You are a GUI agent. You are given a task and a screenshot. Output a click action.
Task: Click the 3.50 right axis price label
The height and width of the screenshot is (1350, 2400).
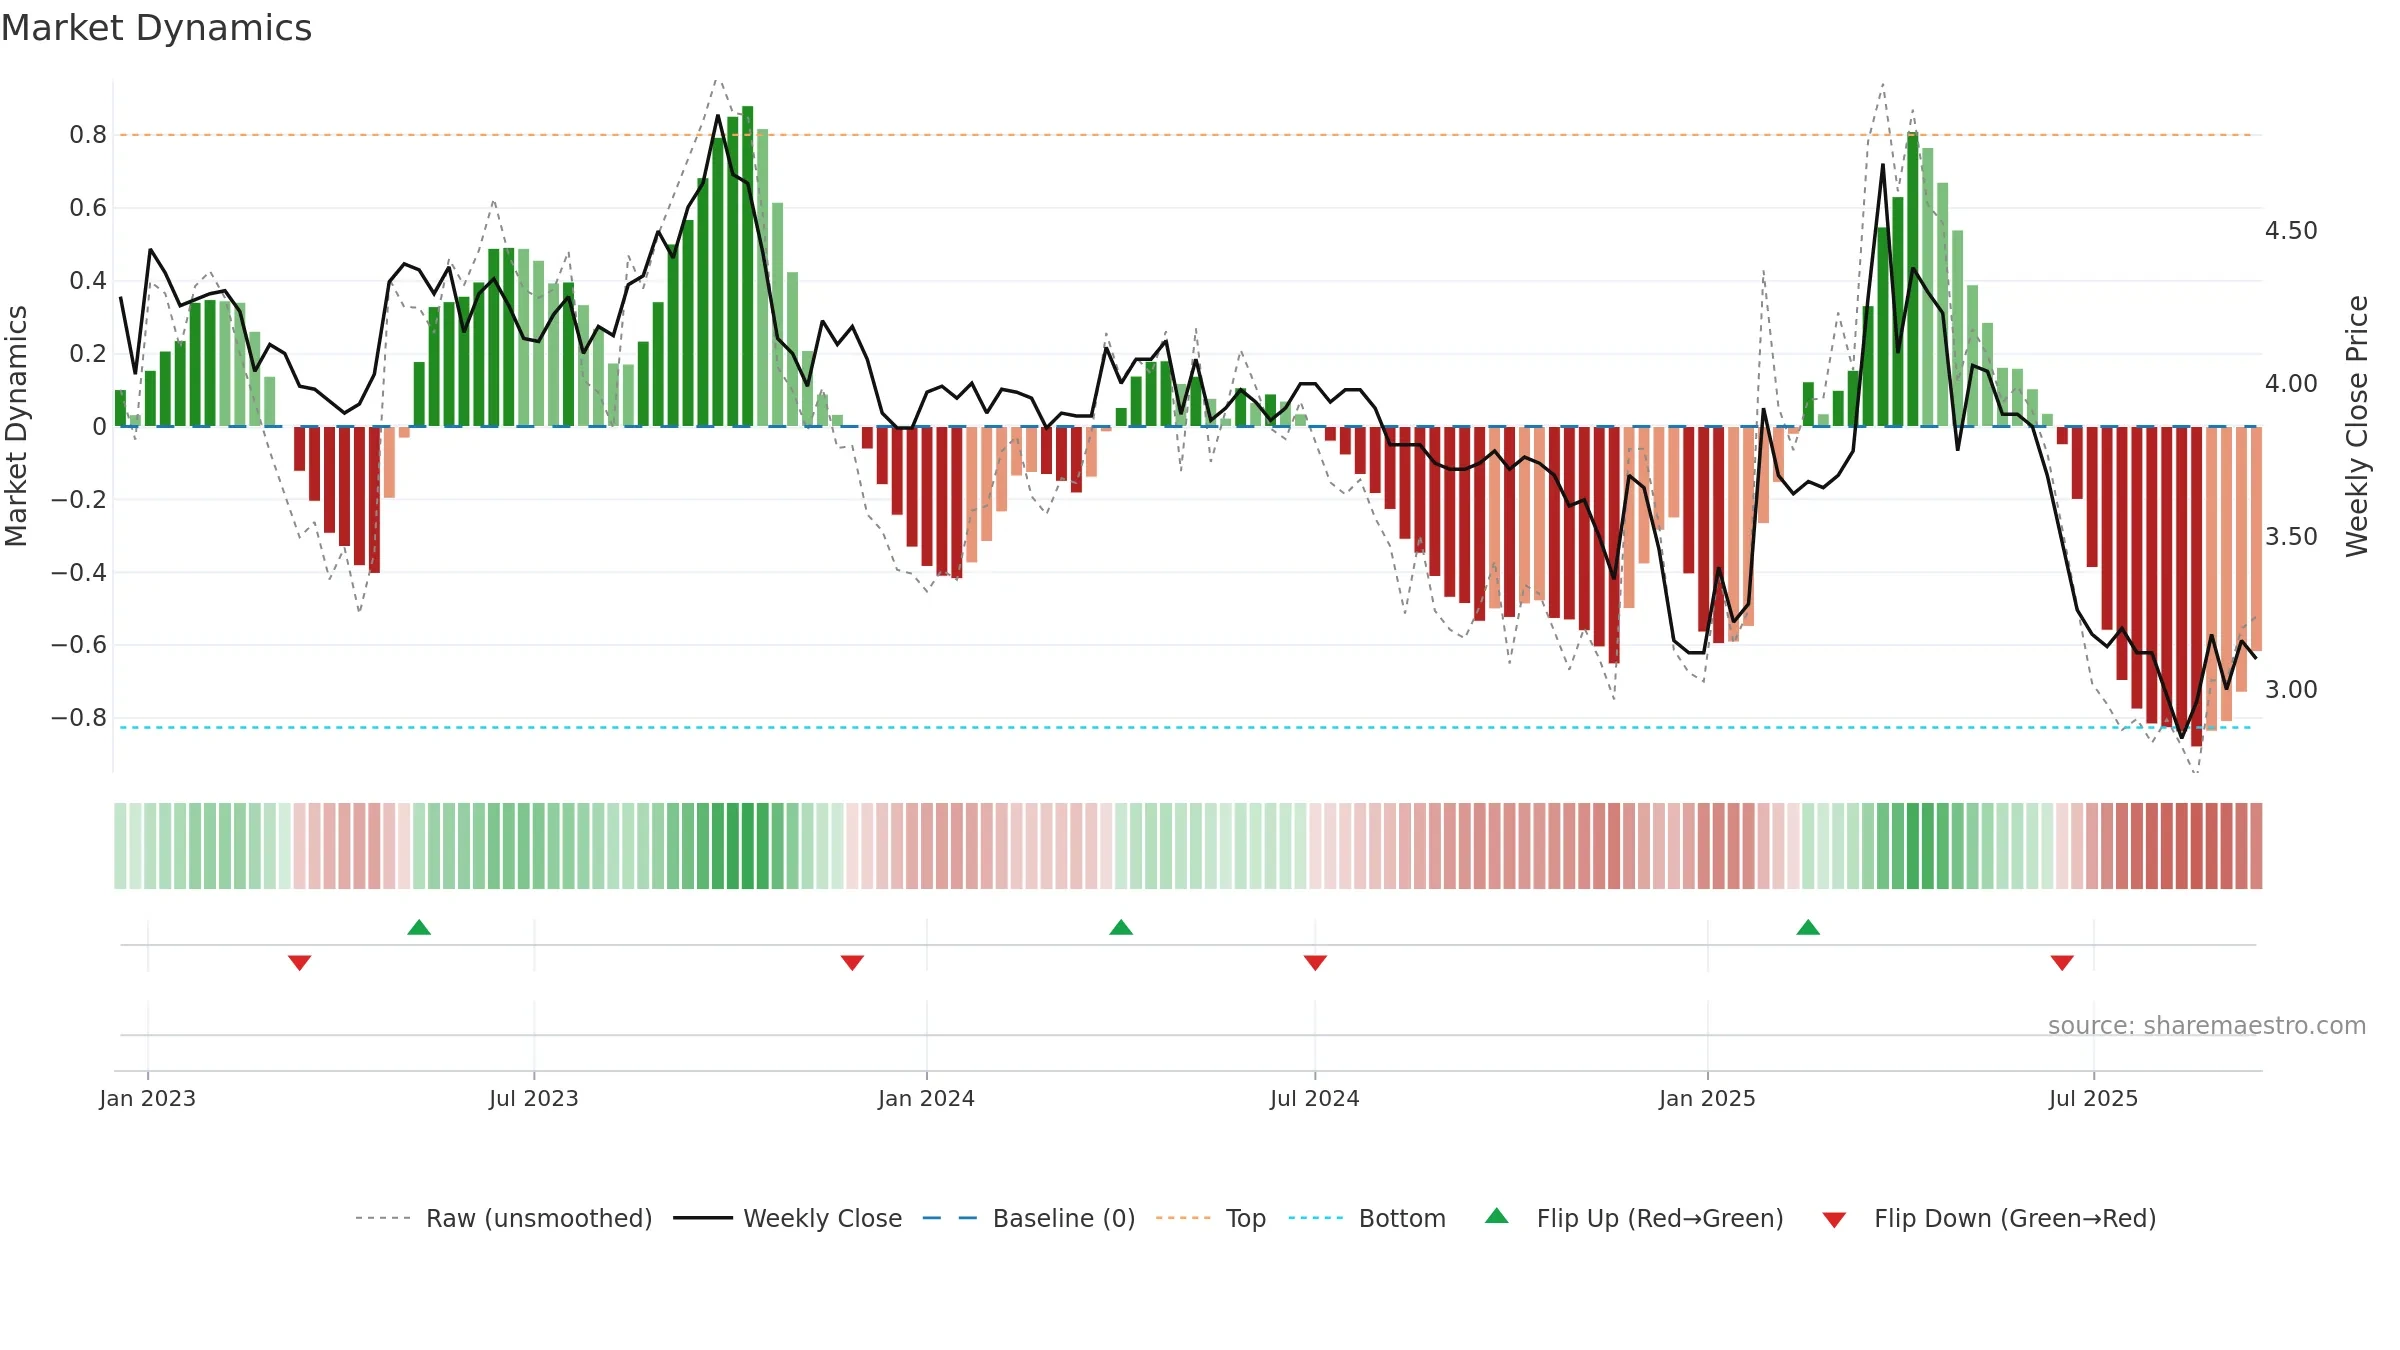click(2291, 537)
